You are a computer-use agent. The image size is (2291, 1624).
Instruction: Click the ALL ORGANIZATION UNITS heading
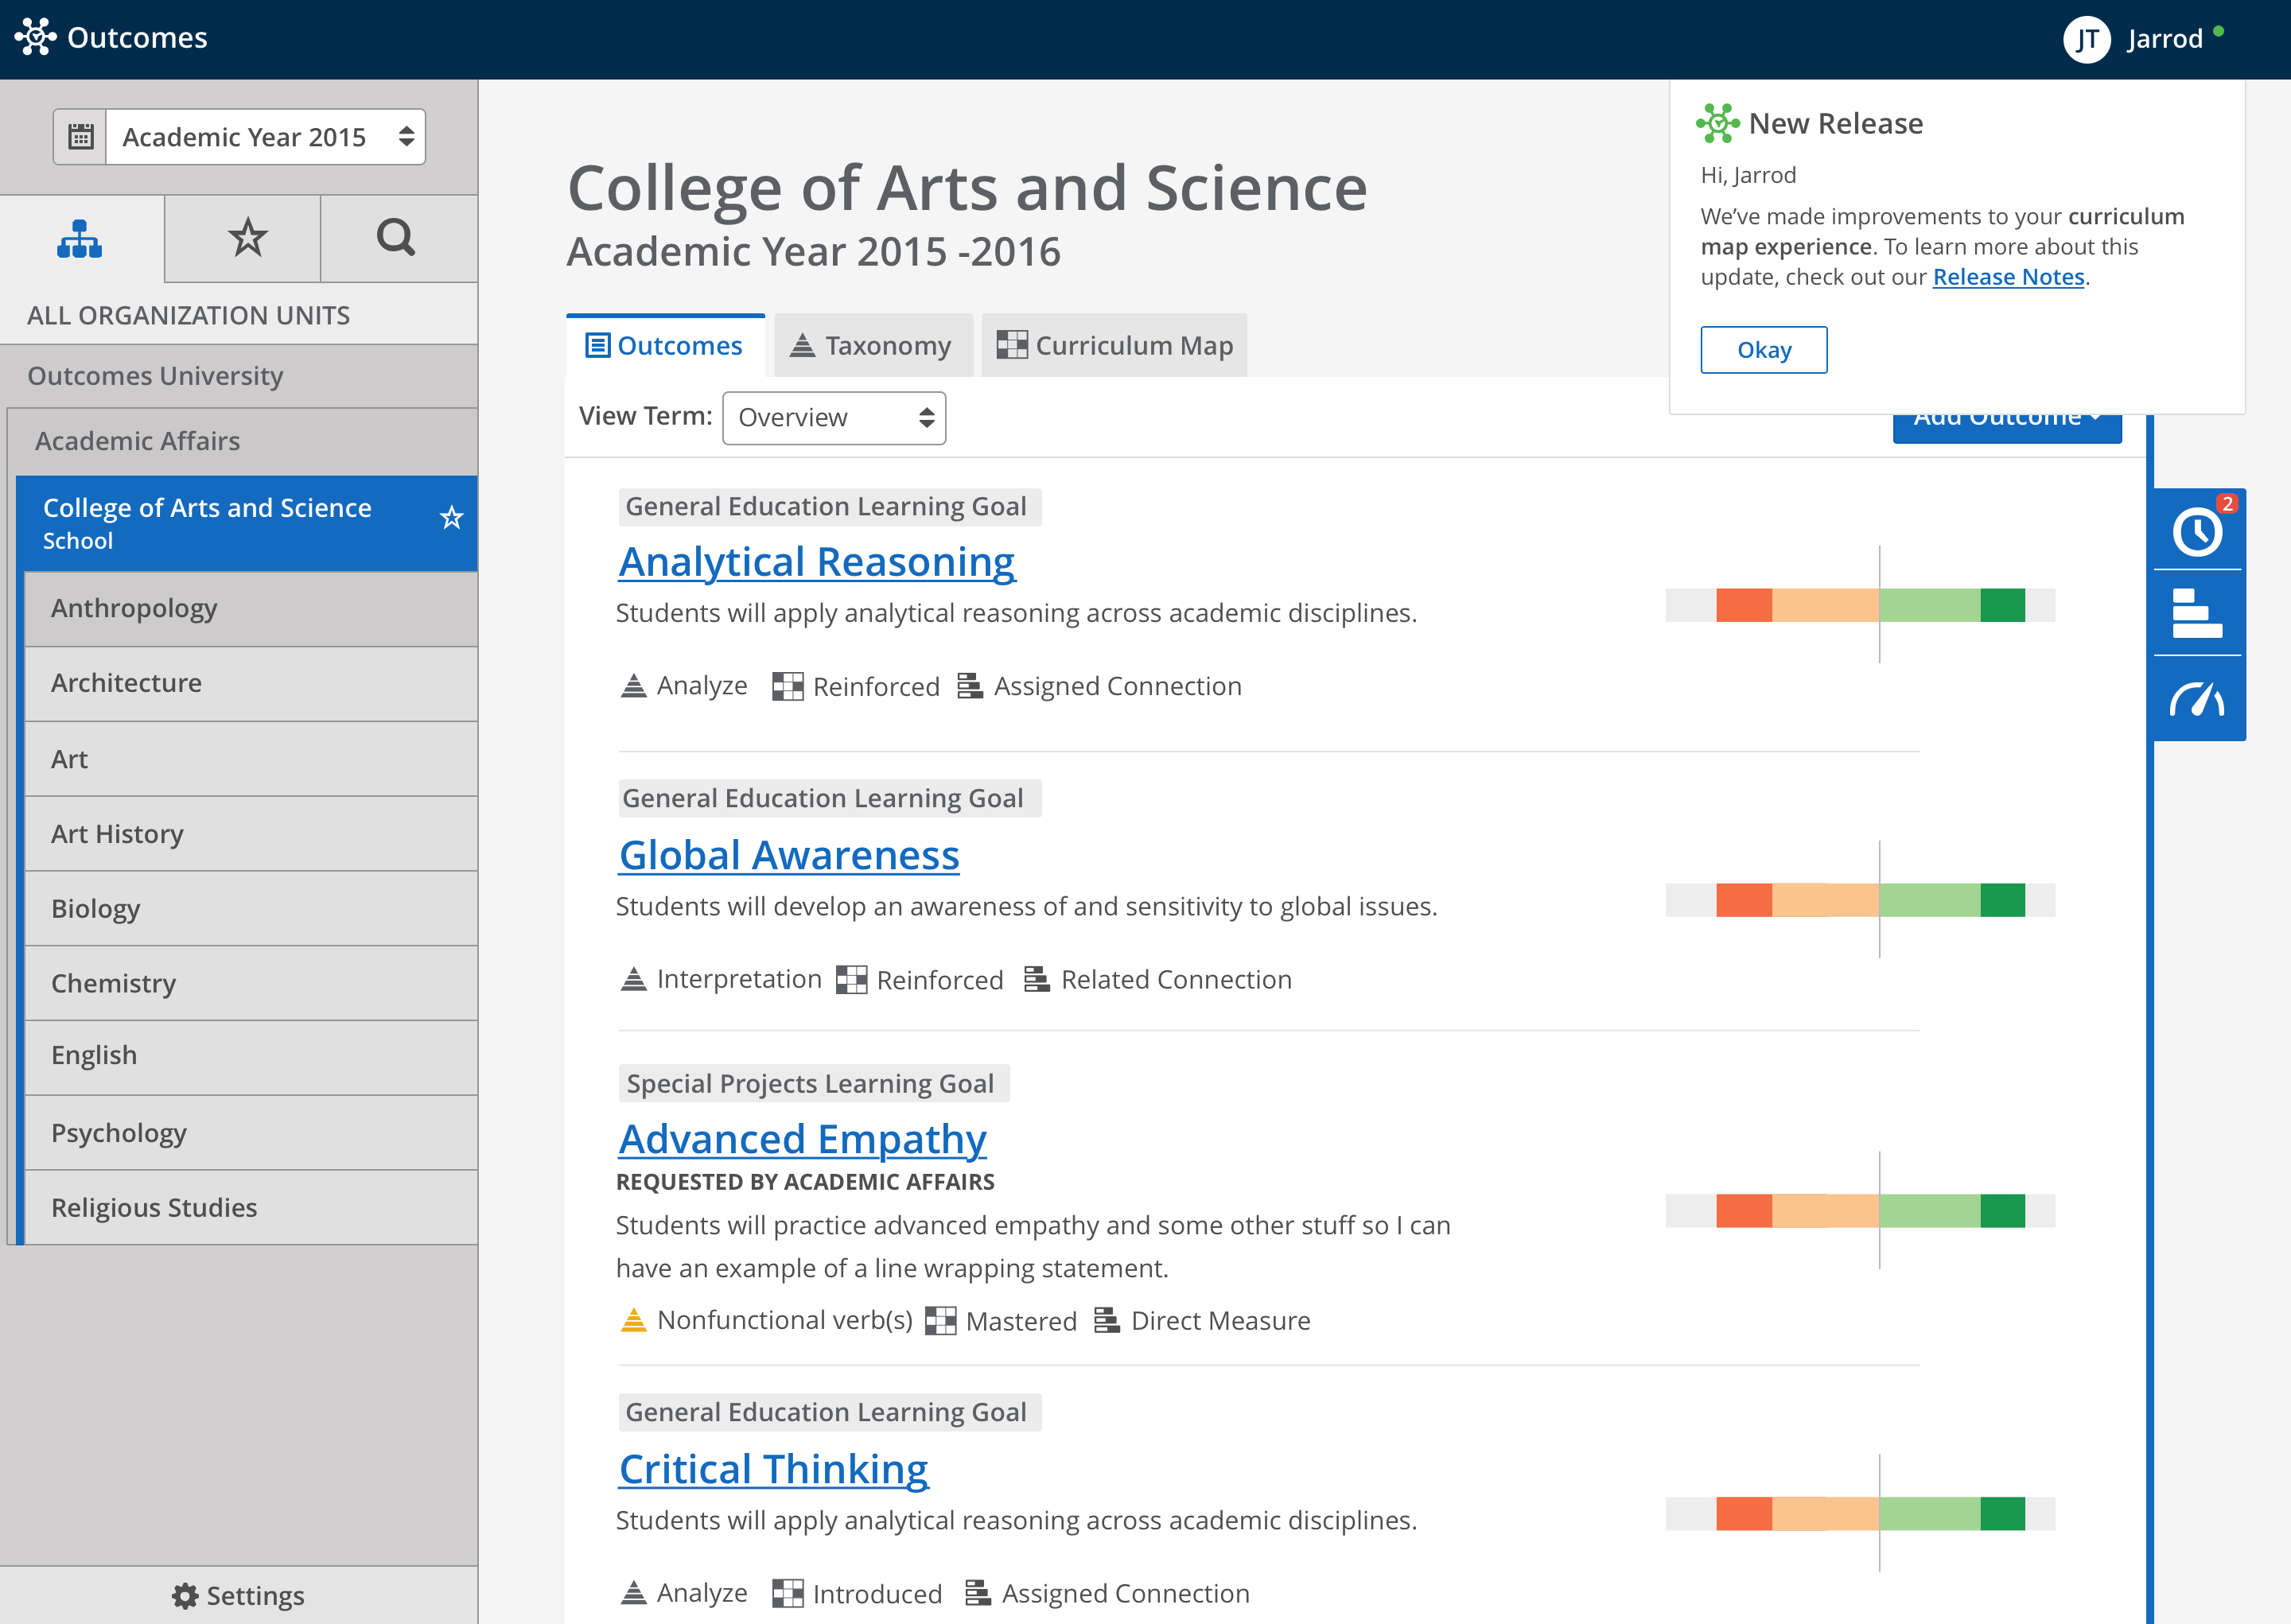[x=188, y=315]
